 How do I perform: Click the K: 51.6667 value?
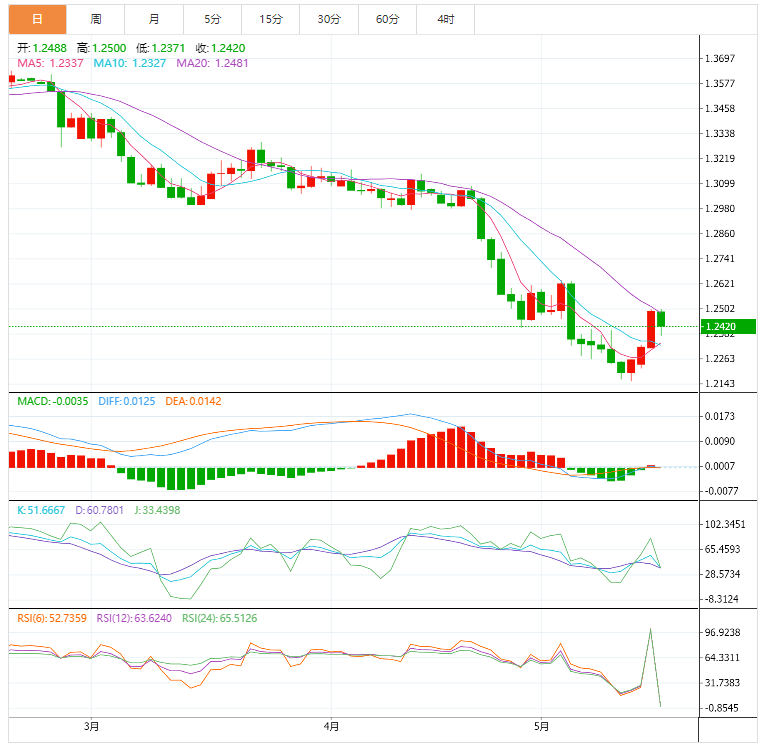(41, 511)
